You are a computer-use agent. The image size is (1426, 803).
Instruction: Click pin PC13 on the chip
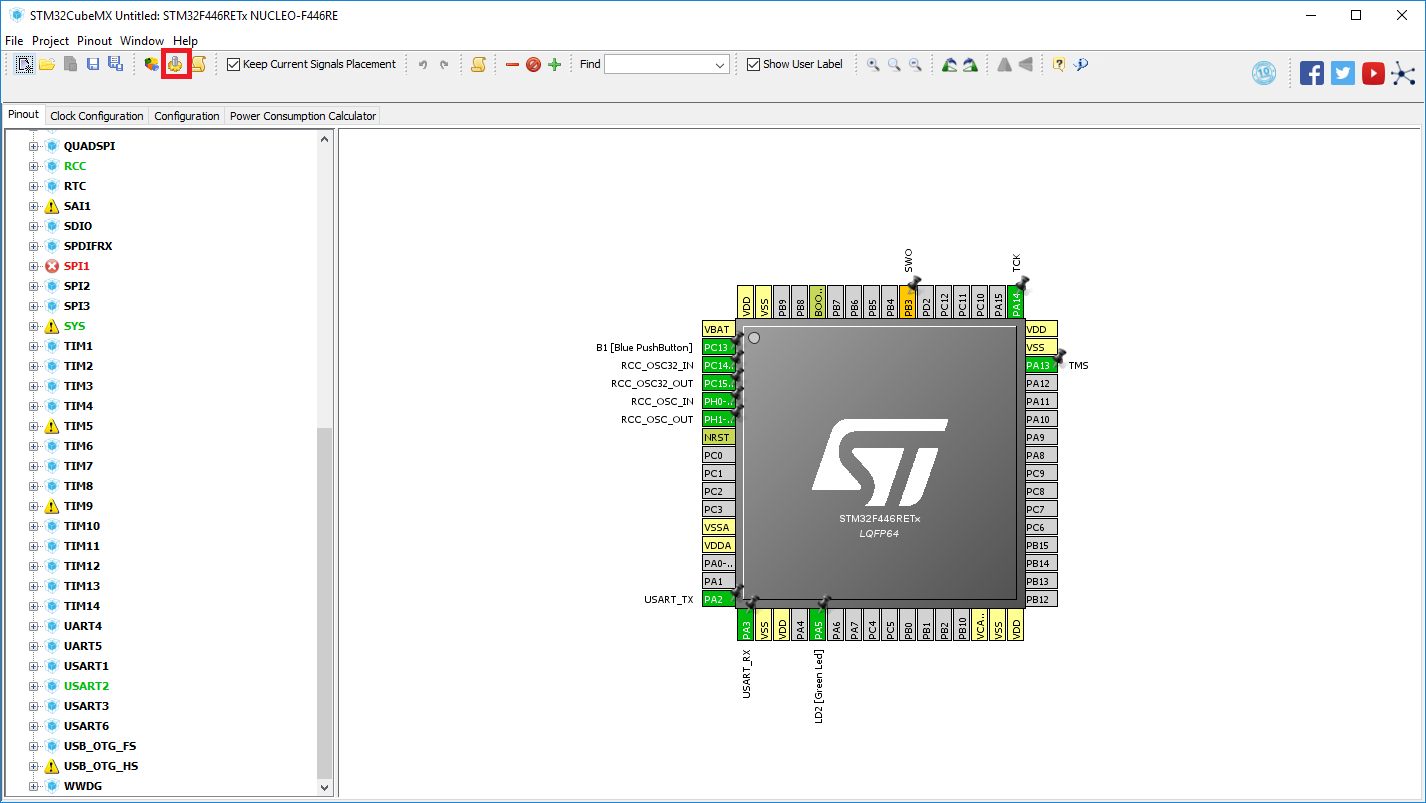click(719, 347)
